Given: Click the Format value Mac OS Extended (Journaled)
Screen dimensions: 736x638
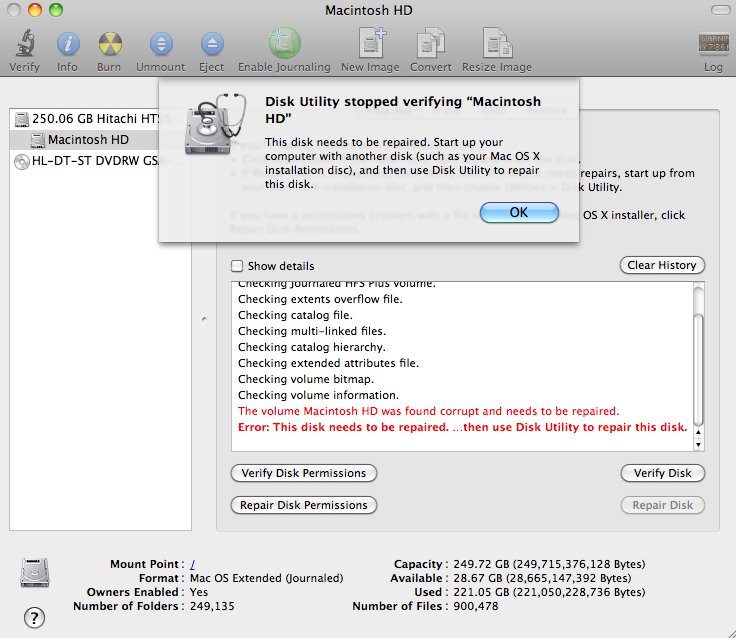Looking at the screenshot, I should coord(266,578).
